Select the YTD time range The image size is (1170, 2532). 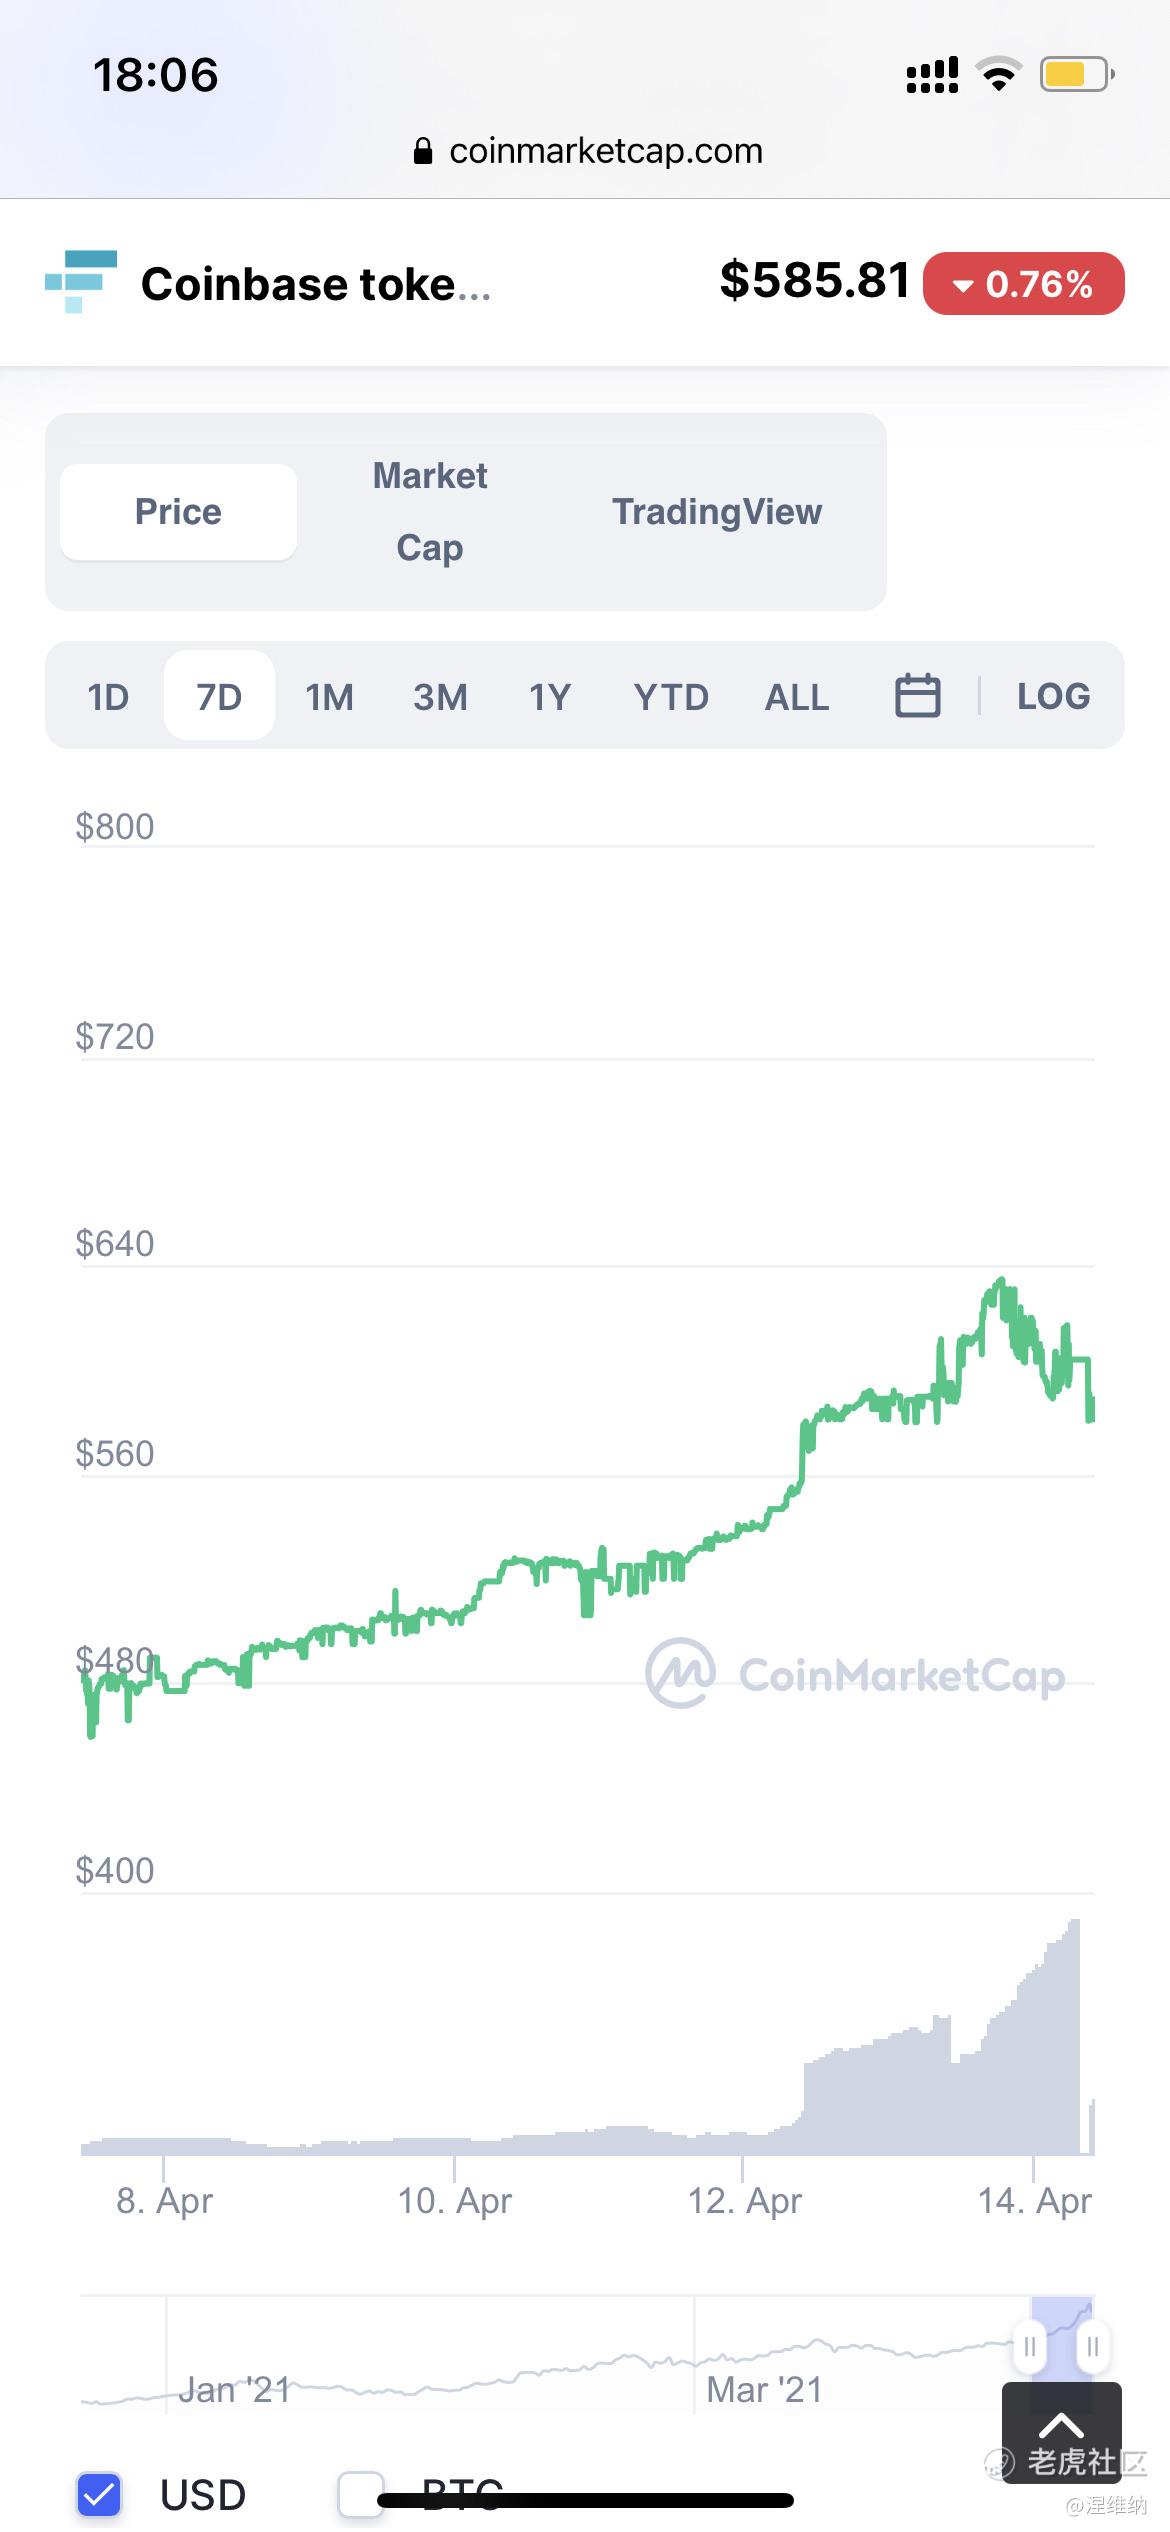coord(671,696)
